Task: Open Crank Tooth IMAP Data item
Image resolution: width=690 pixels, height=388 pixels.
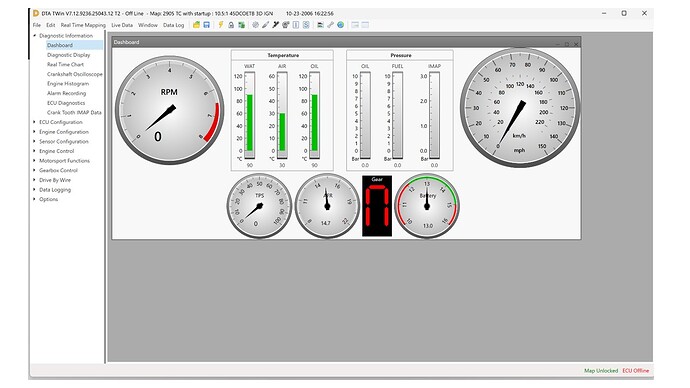Action: click(74, 113)
